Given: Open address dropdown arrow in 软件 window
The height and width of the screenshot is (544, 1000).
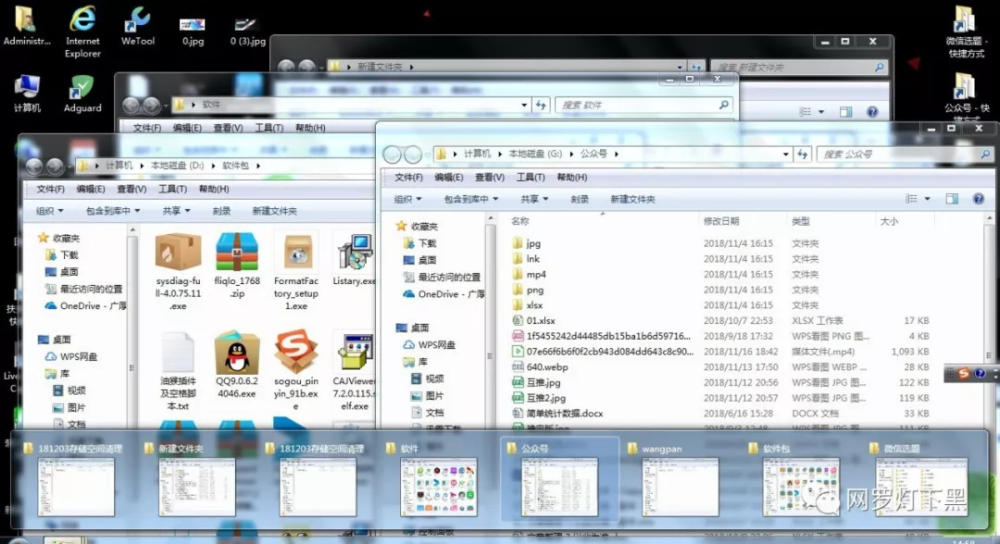Looking at the screenshot, I should tap(524, 105).
